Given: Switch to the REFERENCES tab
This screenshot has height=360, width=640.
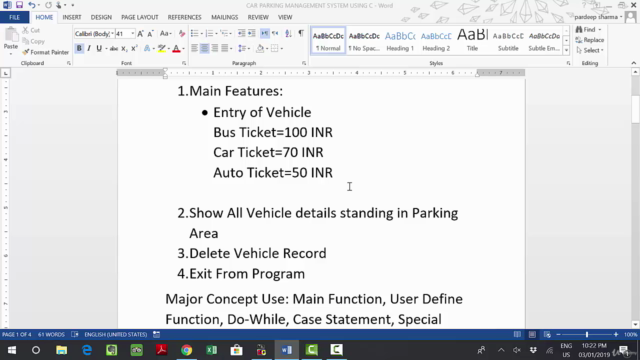Looking at the screenshot, I should coord(184,17).
